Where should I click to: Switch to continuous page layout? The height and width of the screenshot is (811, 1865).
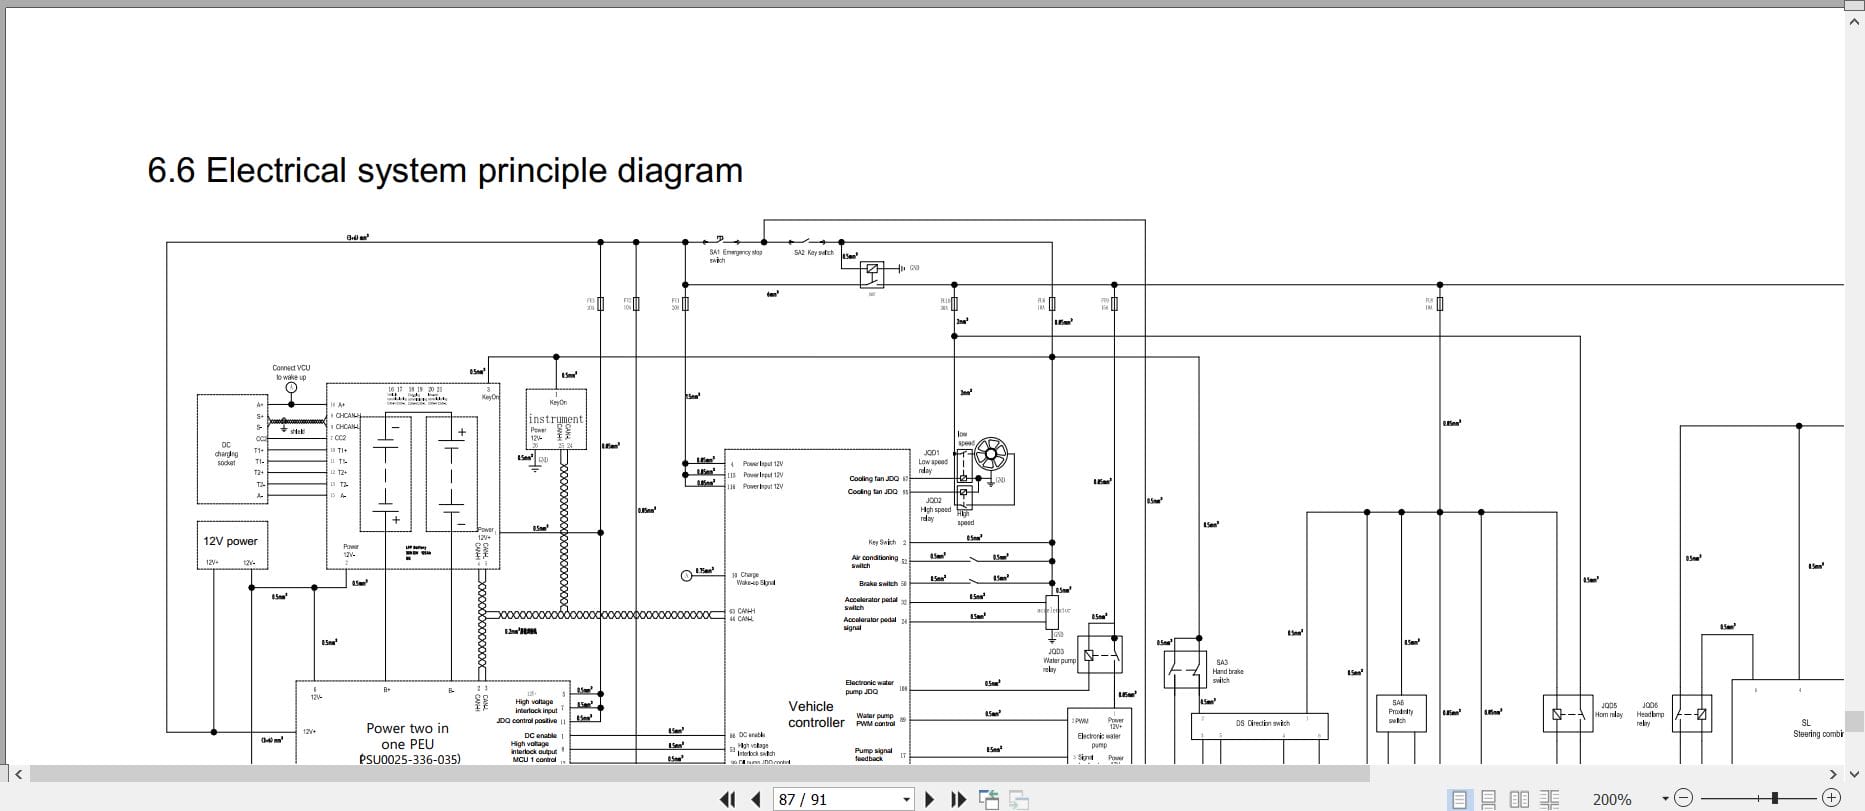[1489, 799]
